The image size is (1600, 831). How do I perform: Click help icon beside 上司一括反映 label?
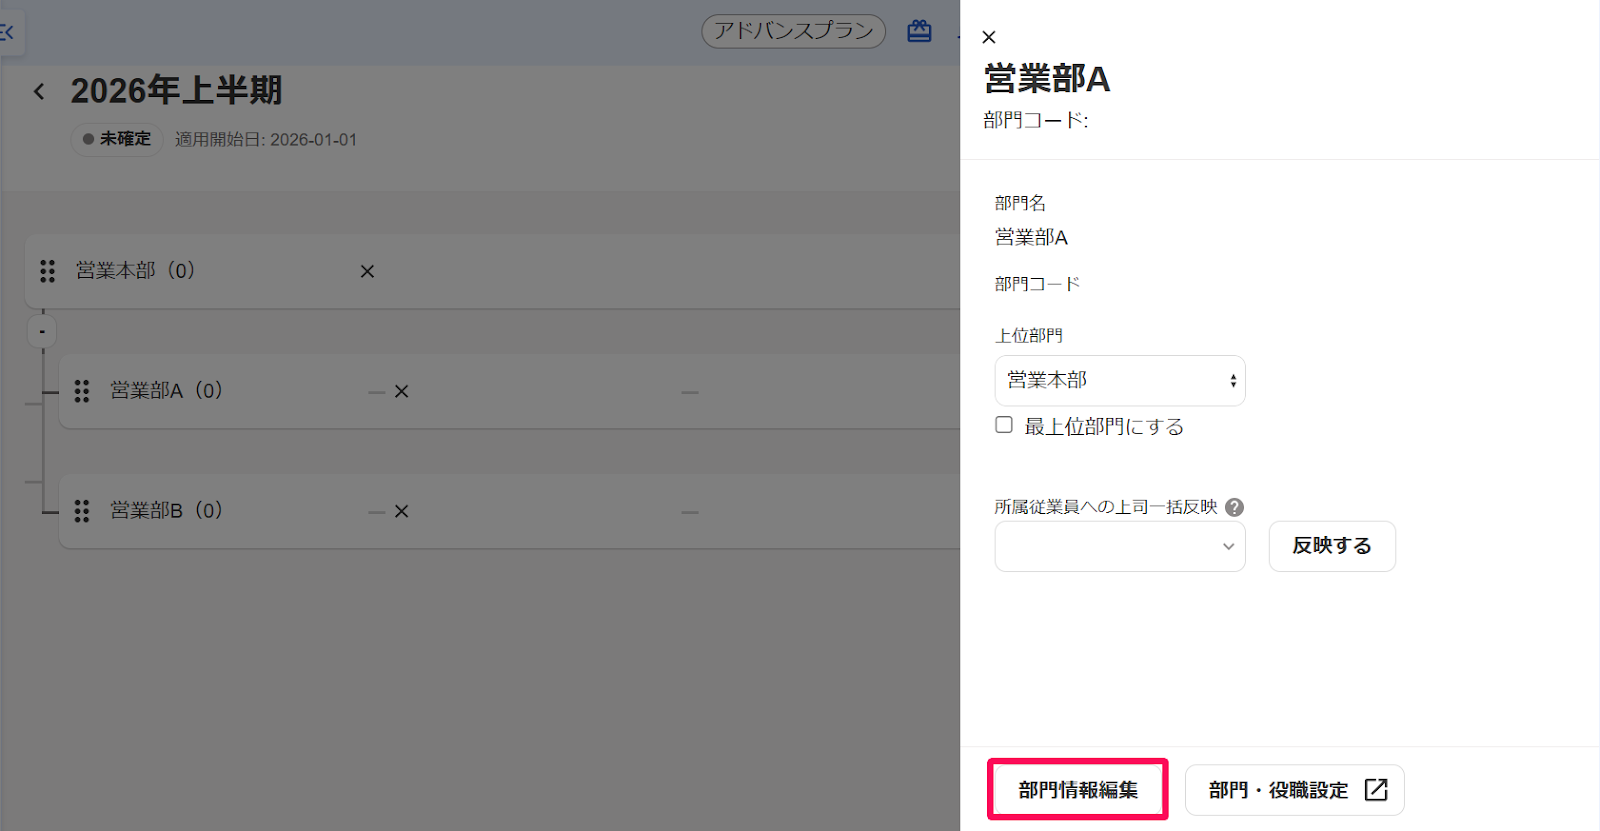(1235, 507)
